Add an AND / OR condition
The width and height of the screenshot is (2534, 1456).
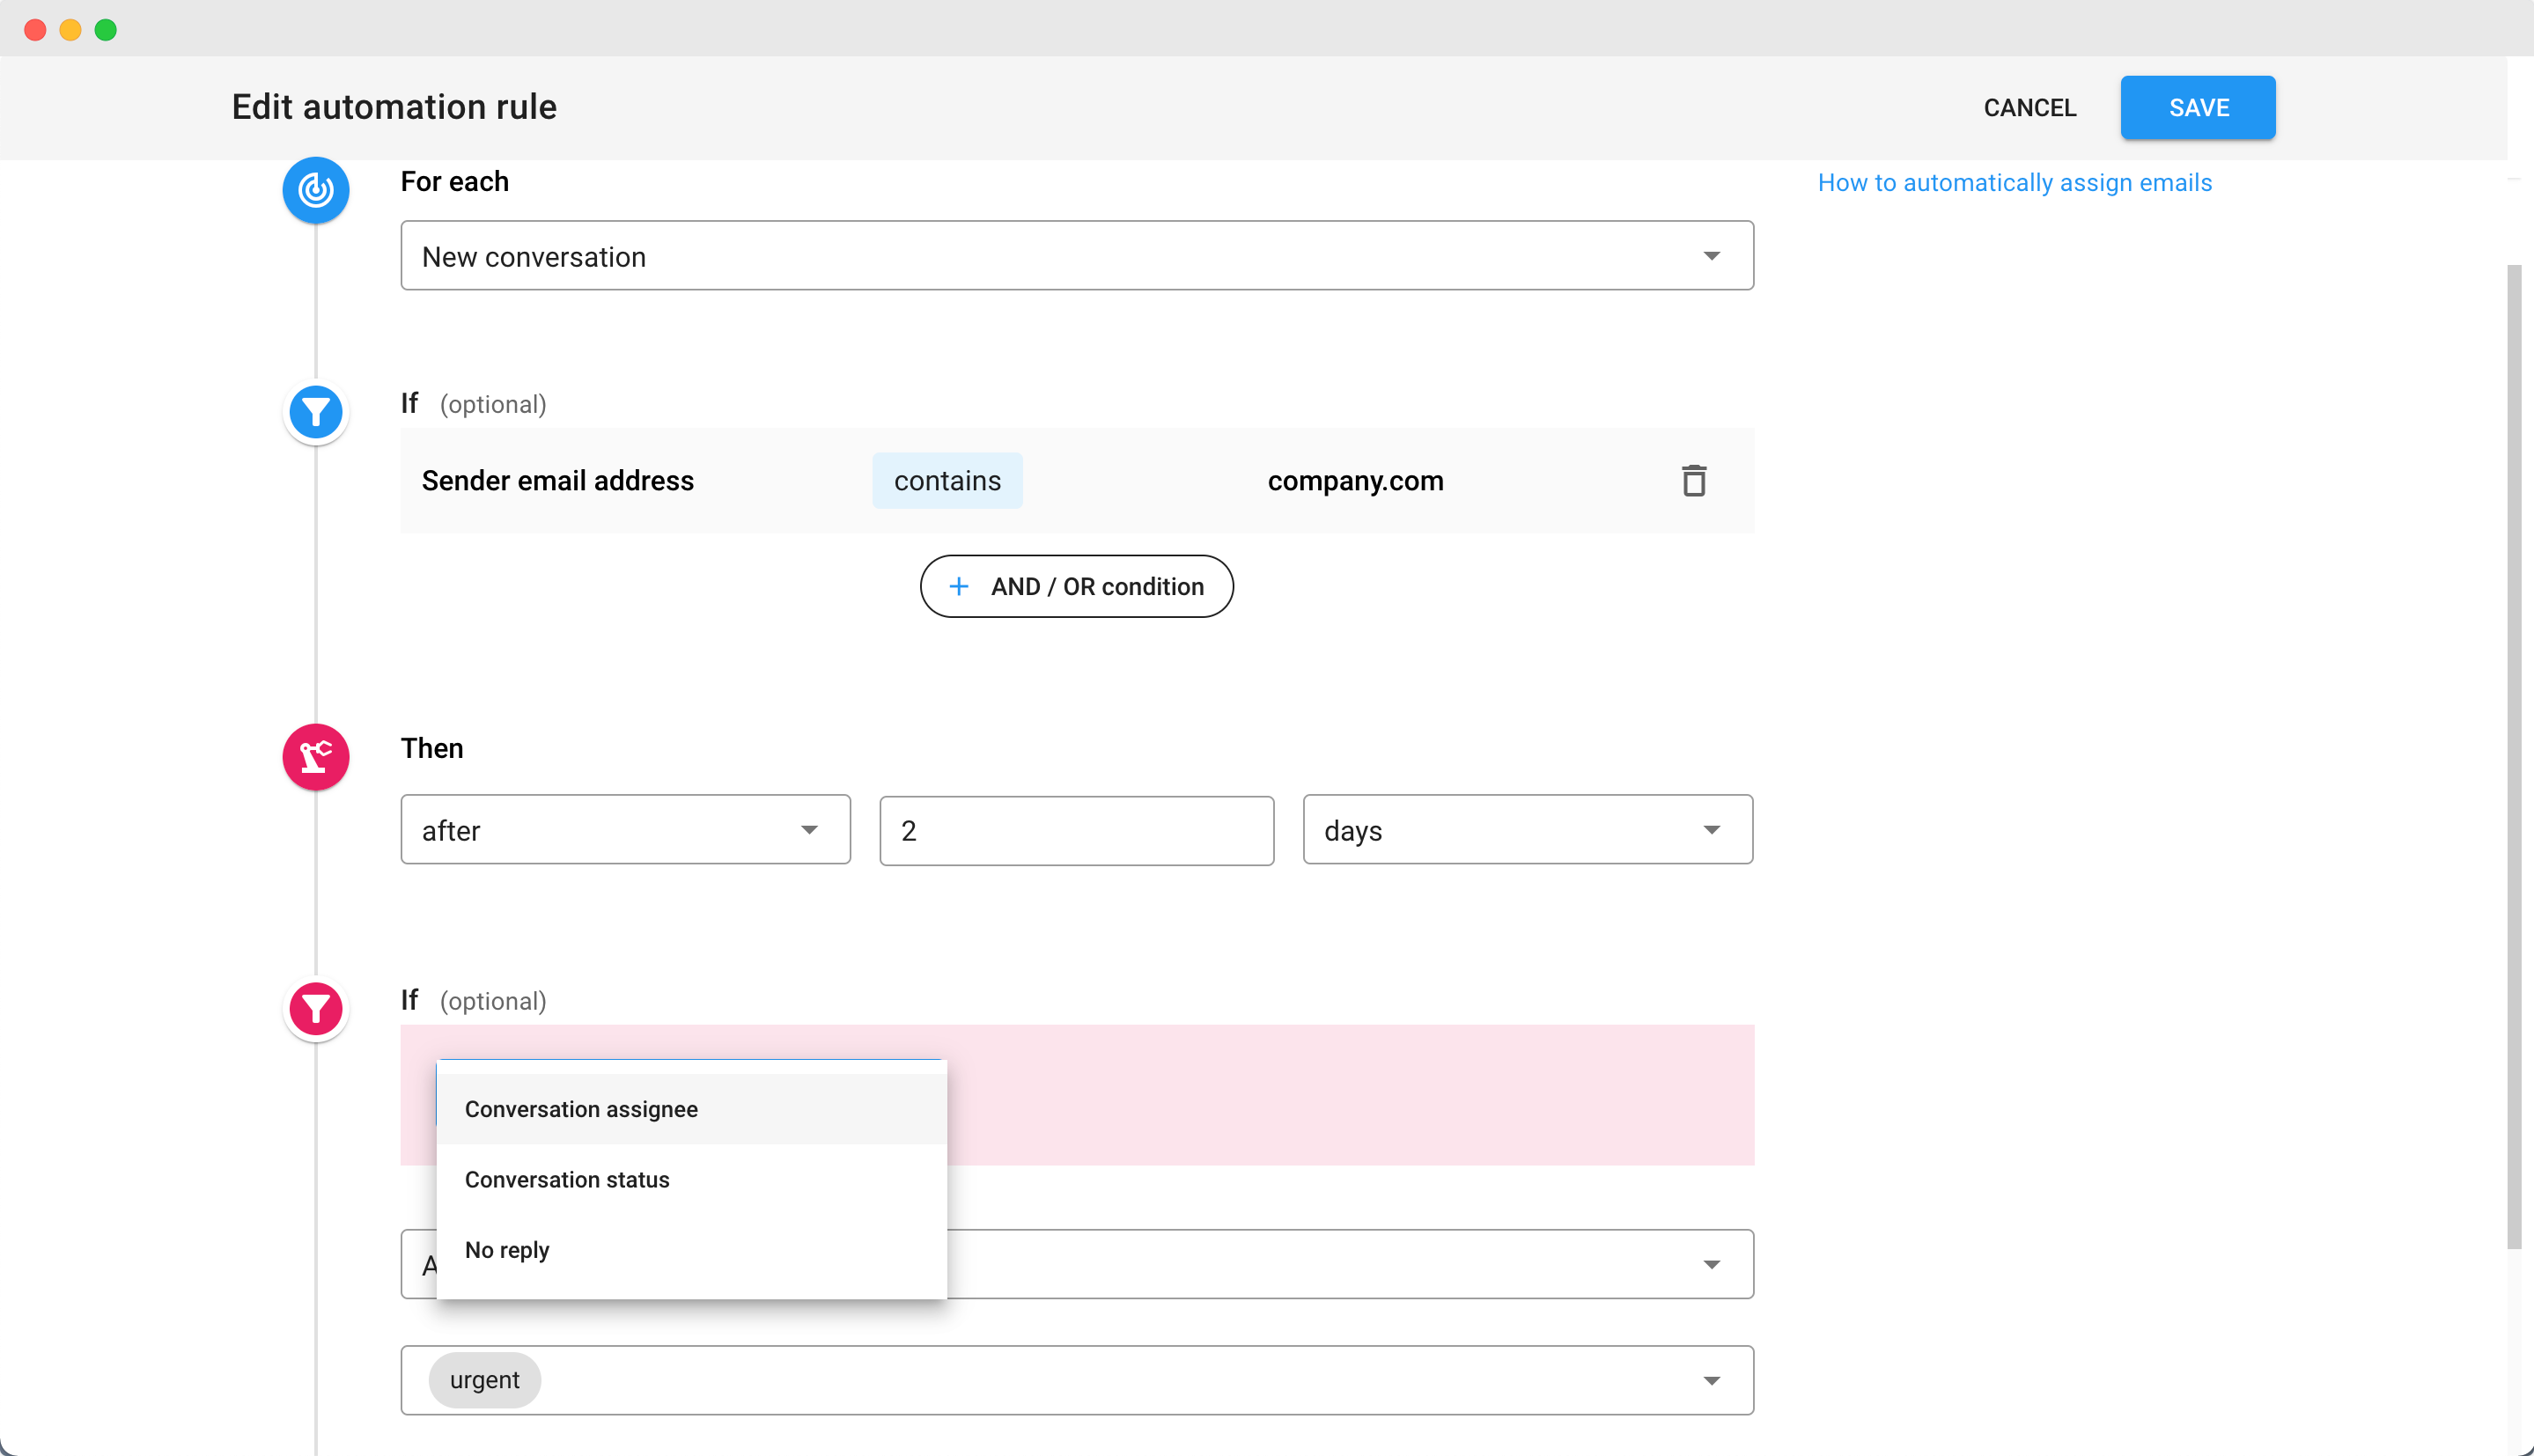point(1076,586)
